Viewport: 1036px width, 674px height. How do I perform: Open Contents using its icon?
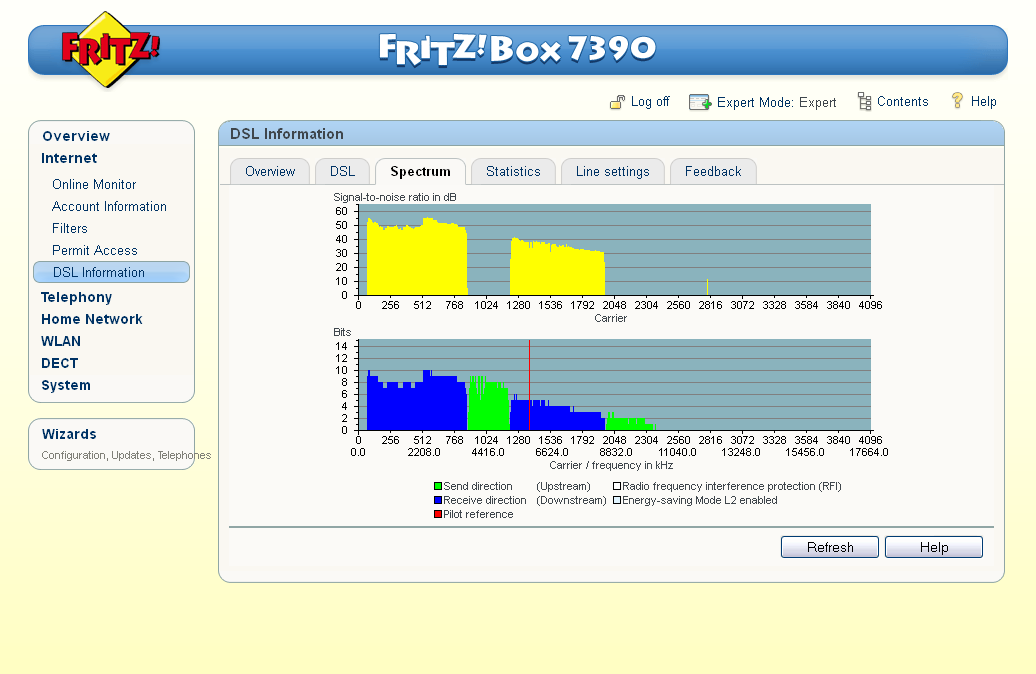click(862, 101)
